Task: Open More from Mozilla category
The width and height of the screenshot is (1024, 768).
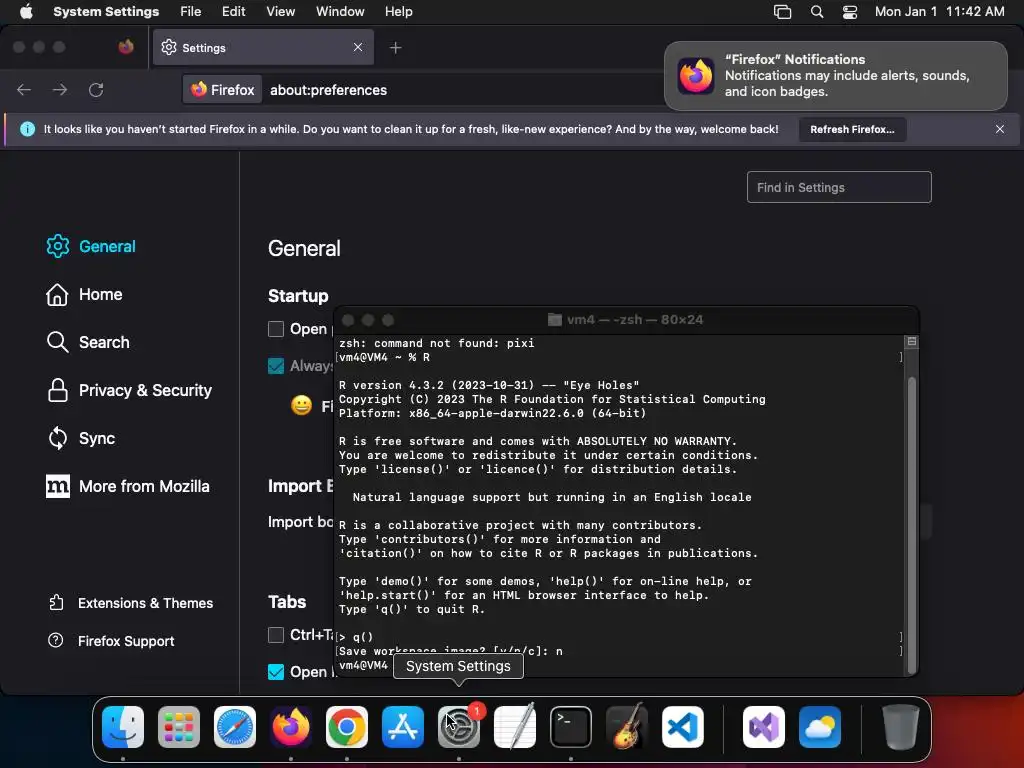Action: pyautogui.click(x=128, y=487)
